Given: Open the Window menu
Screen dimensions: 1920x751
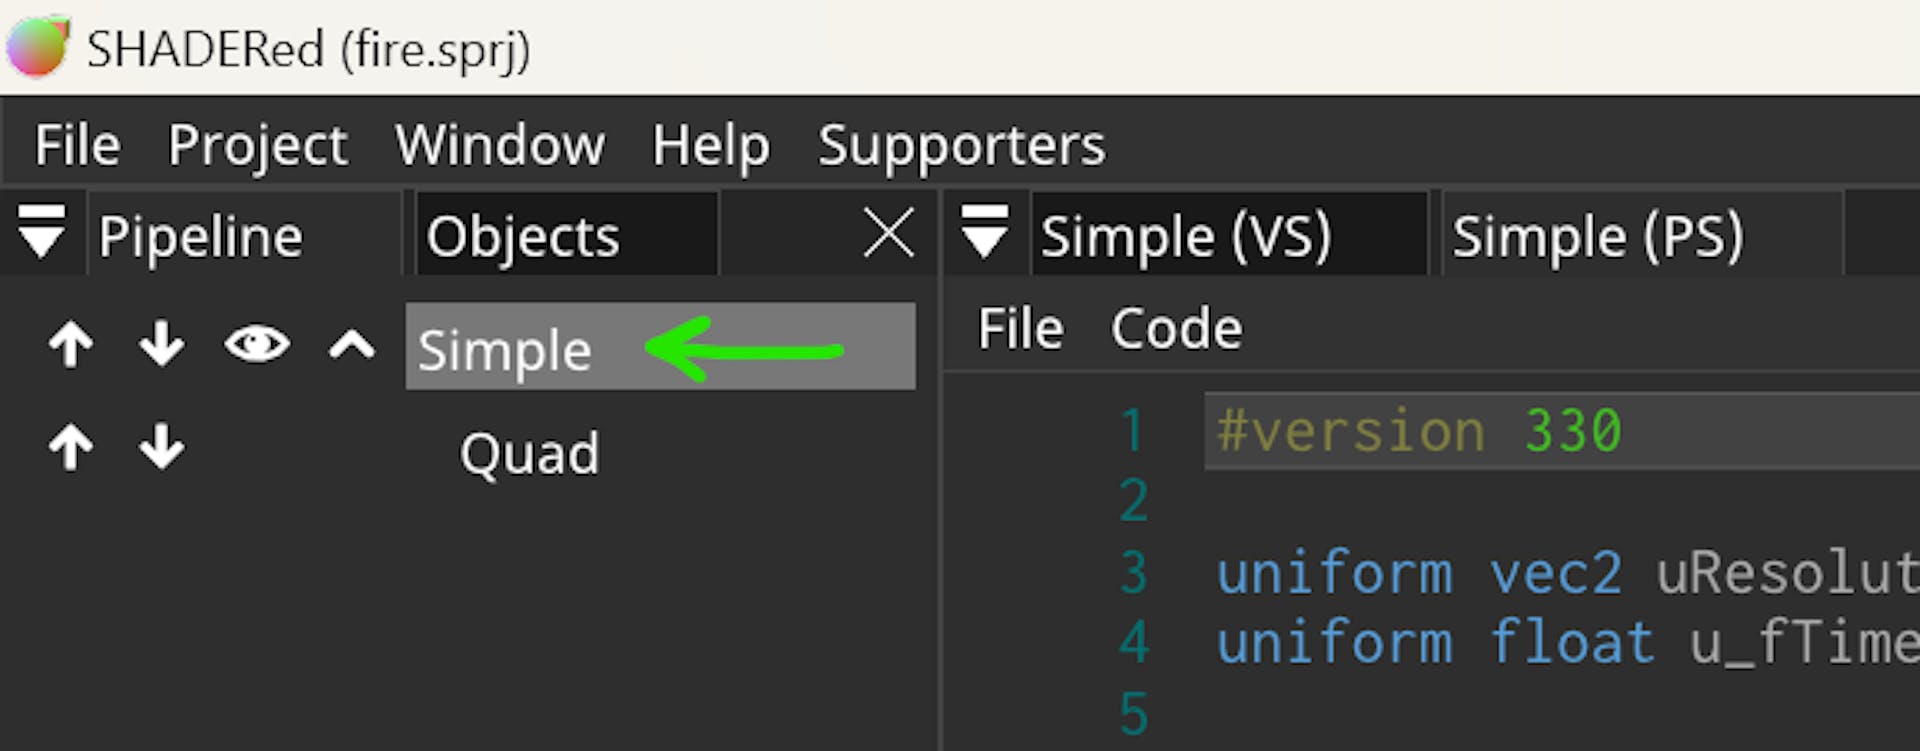Looking at the screenshot, I should [500, 145].
